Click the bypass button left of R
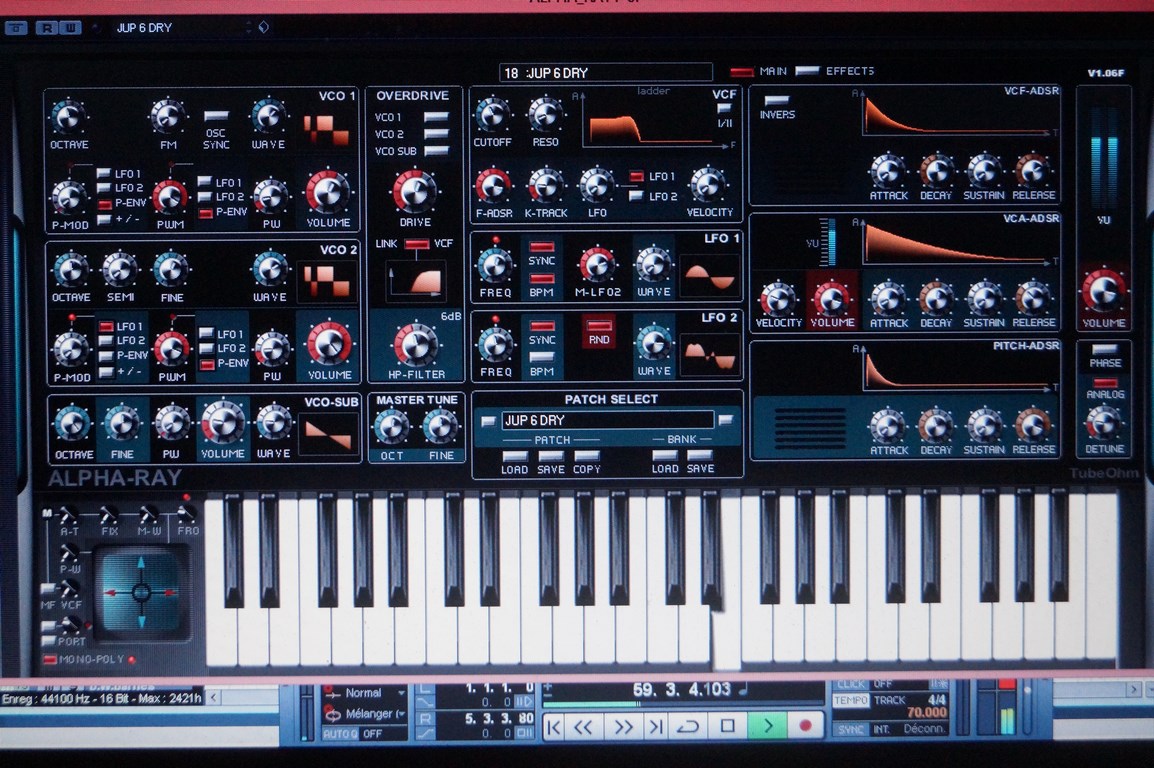The width and height of the screenshot is (1154, 768). [x=16, y=28]
